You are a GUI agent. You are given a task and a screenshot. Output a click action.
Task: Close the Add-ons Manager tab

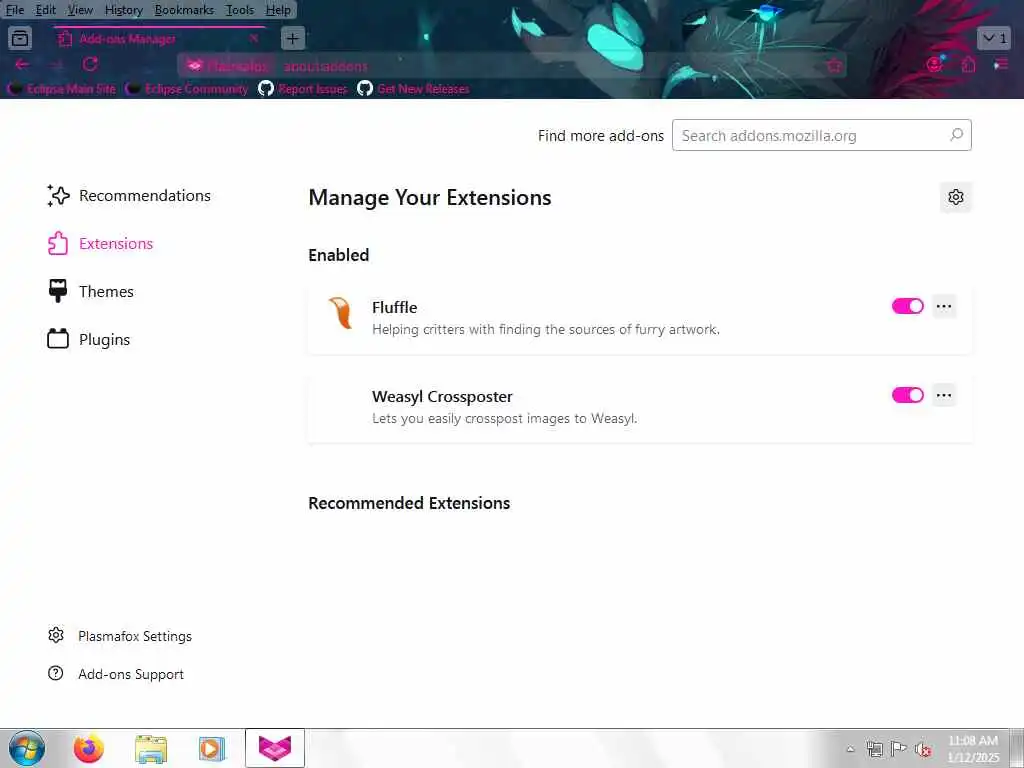tap(254, 39)
